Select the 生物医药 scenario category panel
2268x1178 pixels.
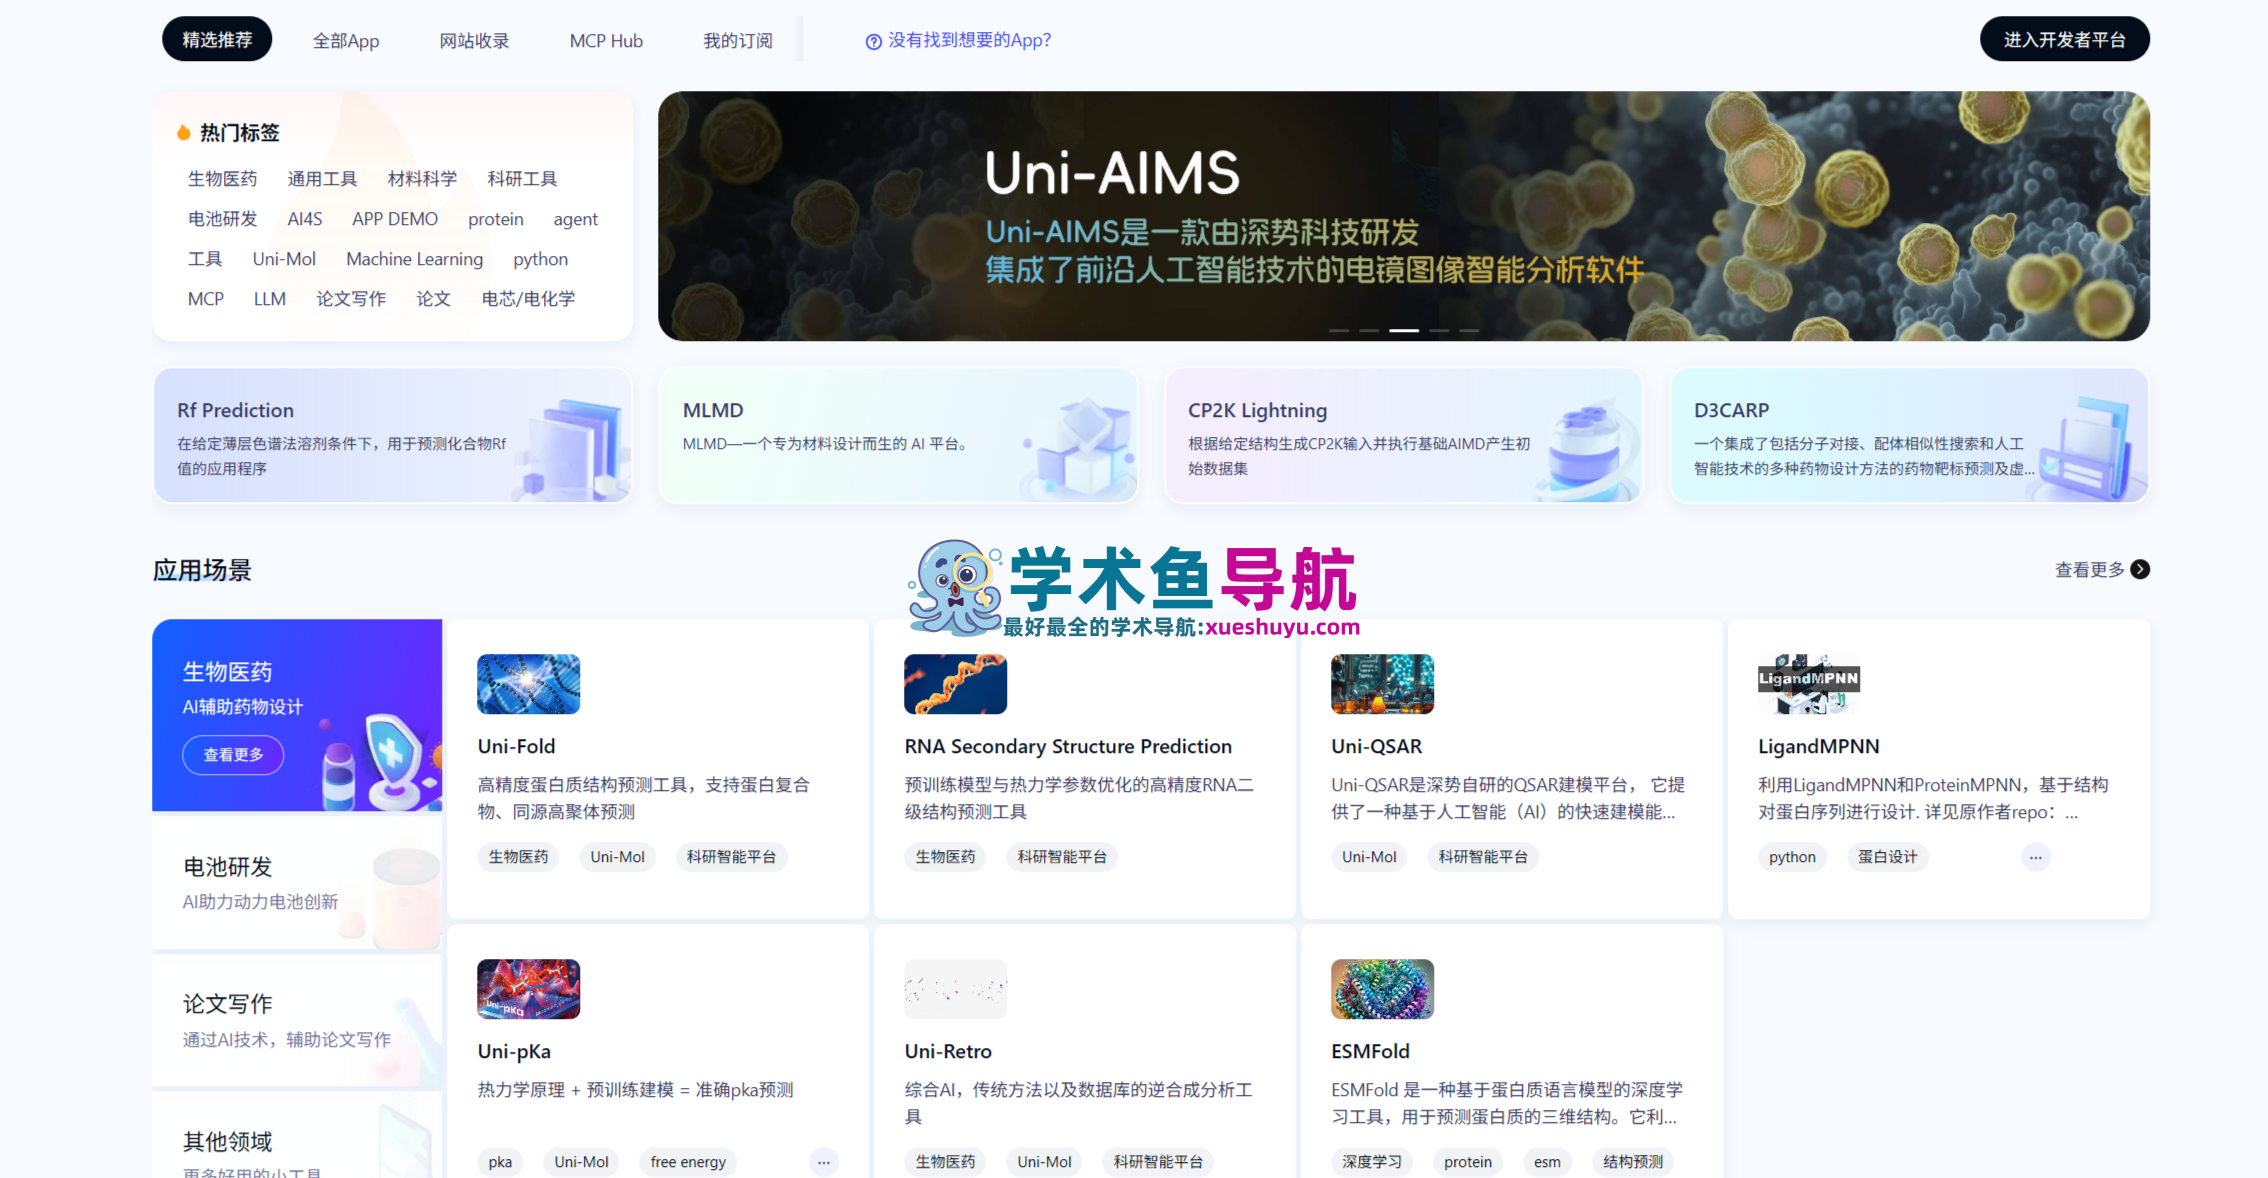click(297, 715)
